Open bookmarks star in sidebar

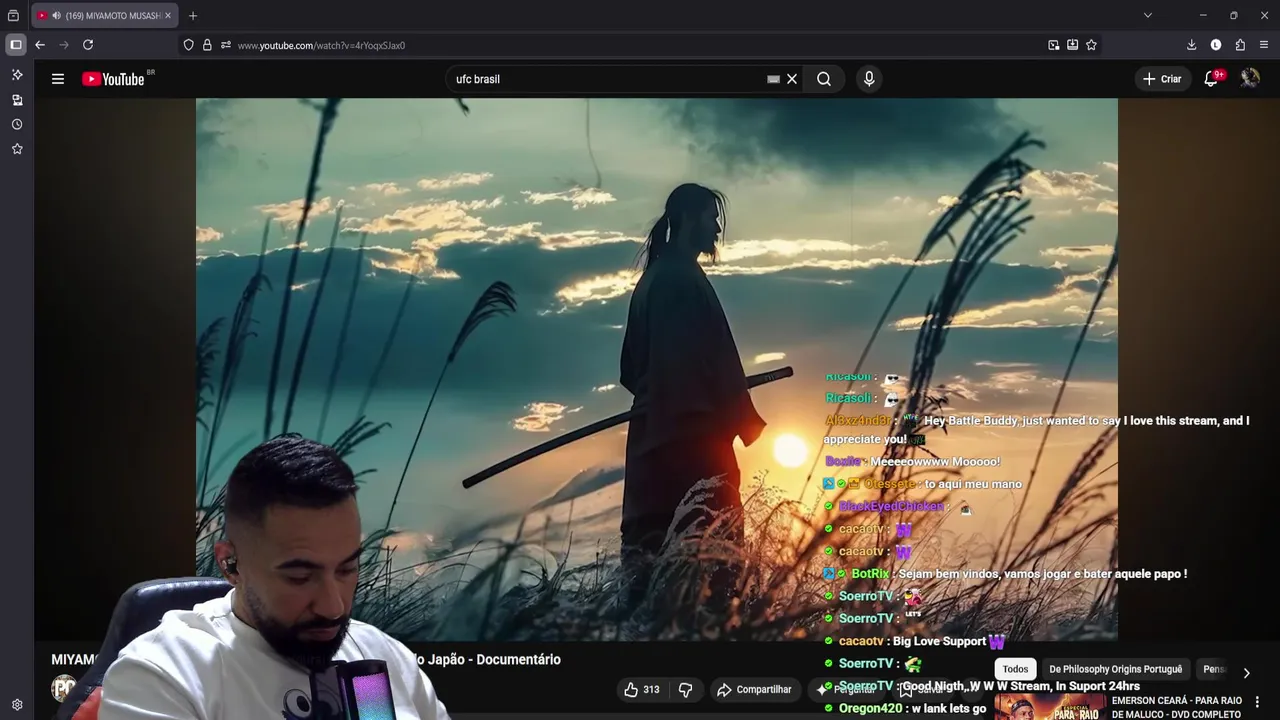17,149
